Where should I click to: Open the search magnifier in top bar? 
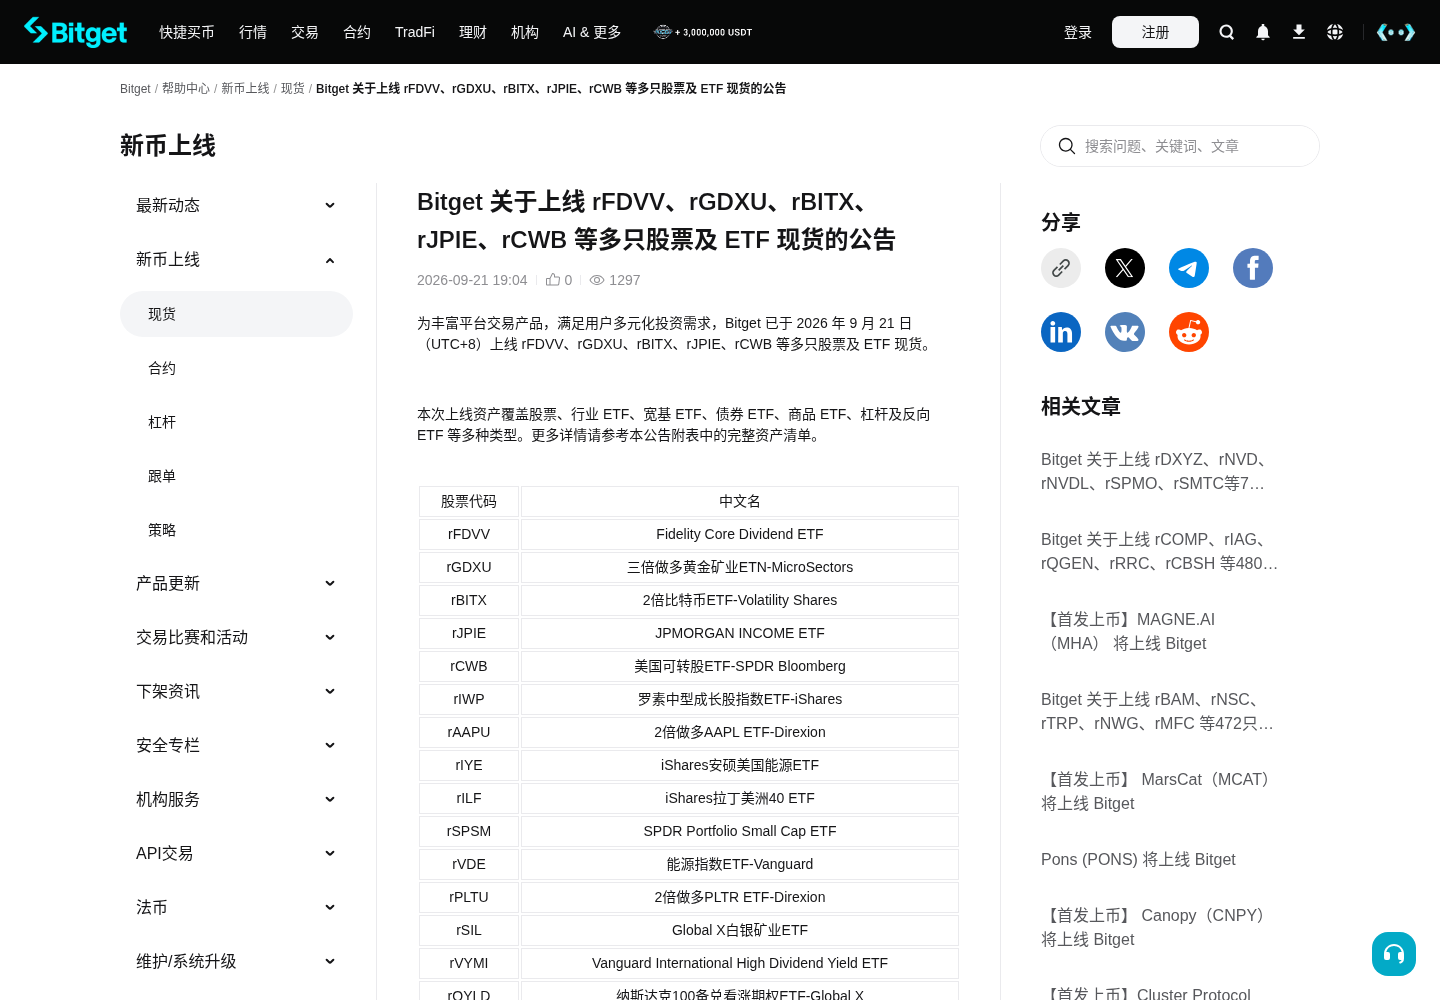(x=1227, y=32)
